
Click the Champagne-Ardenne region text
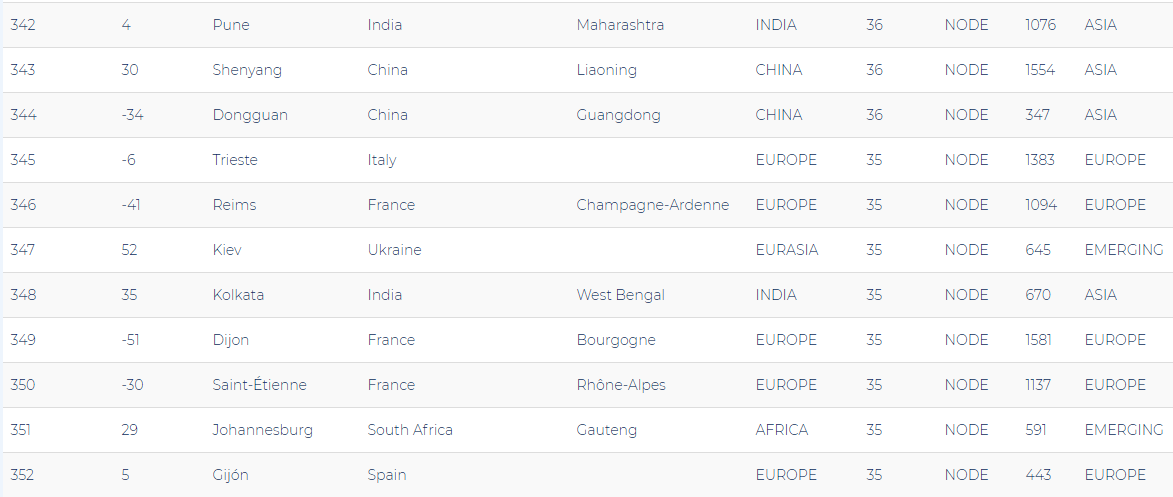[652, 205]
